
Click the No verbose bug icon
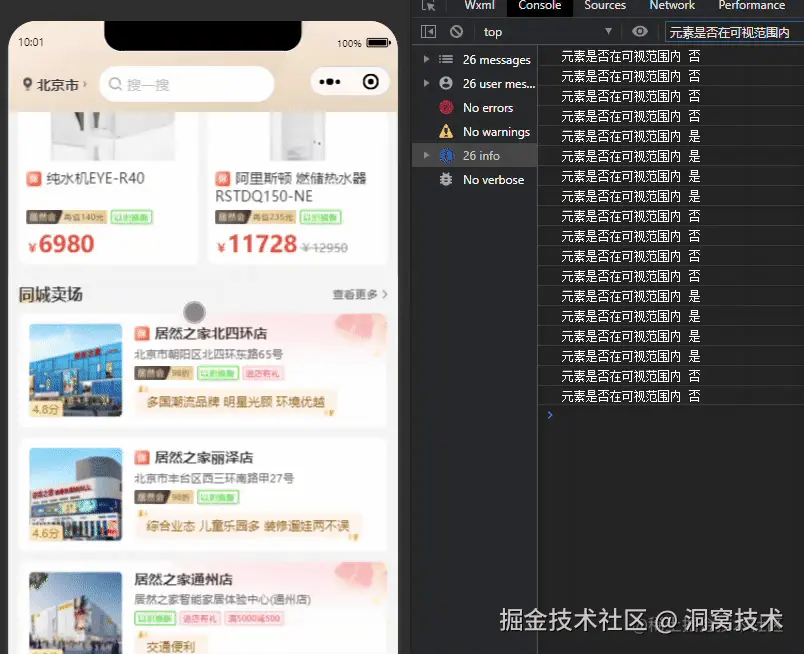tap(445, 180)
